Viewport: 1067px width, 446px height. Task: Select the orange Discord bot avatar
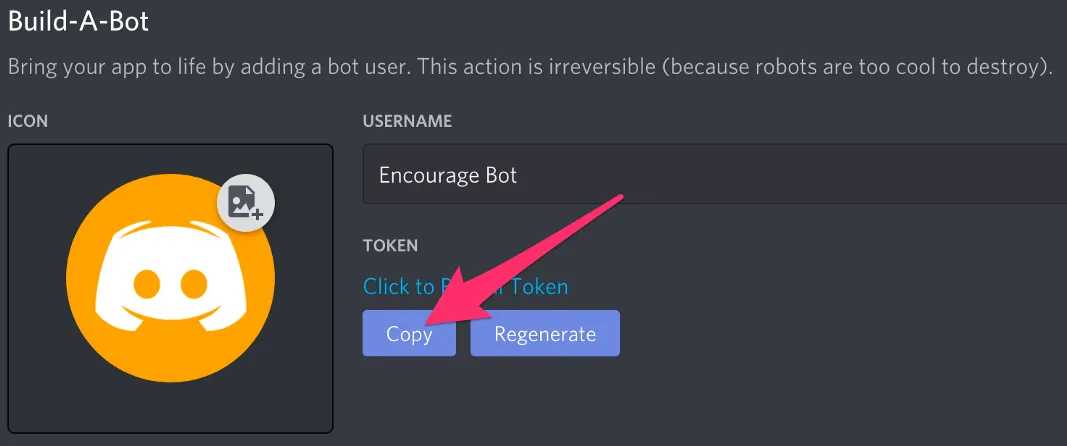(170, 278)
